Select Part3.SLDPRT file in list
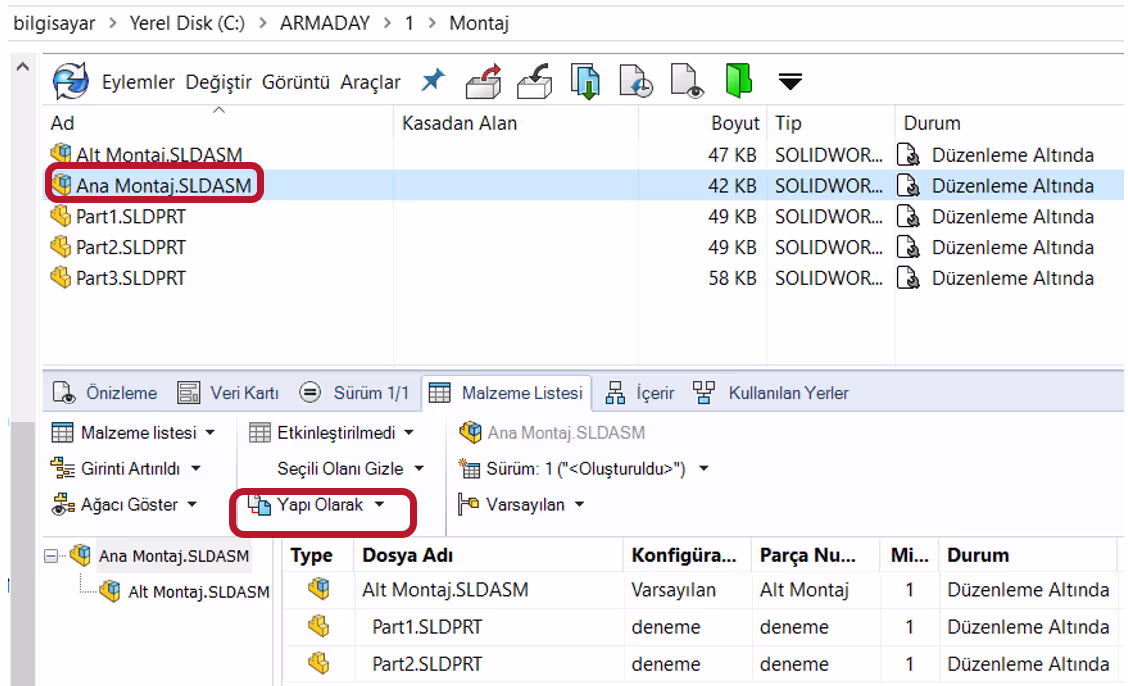 [131, 278]
